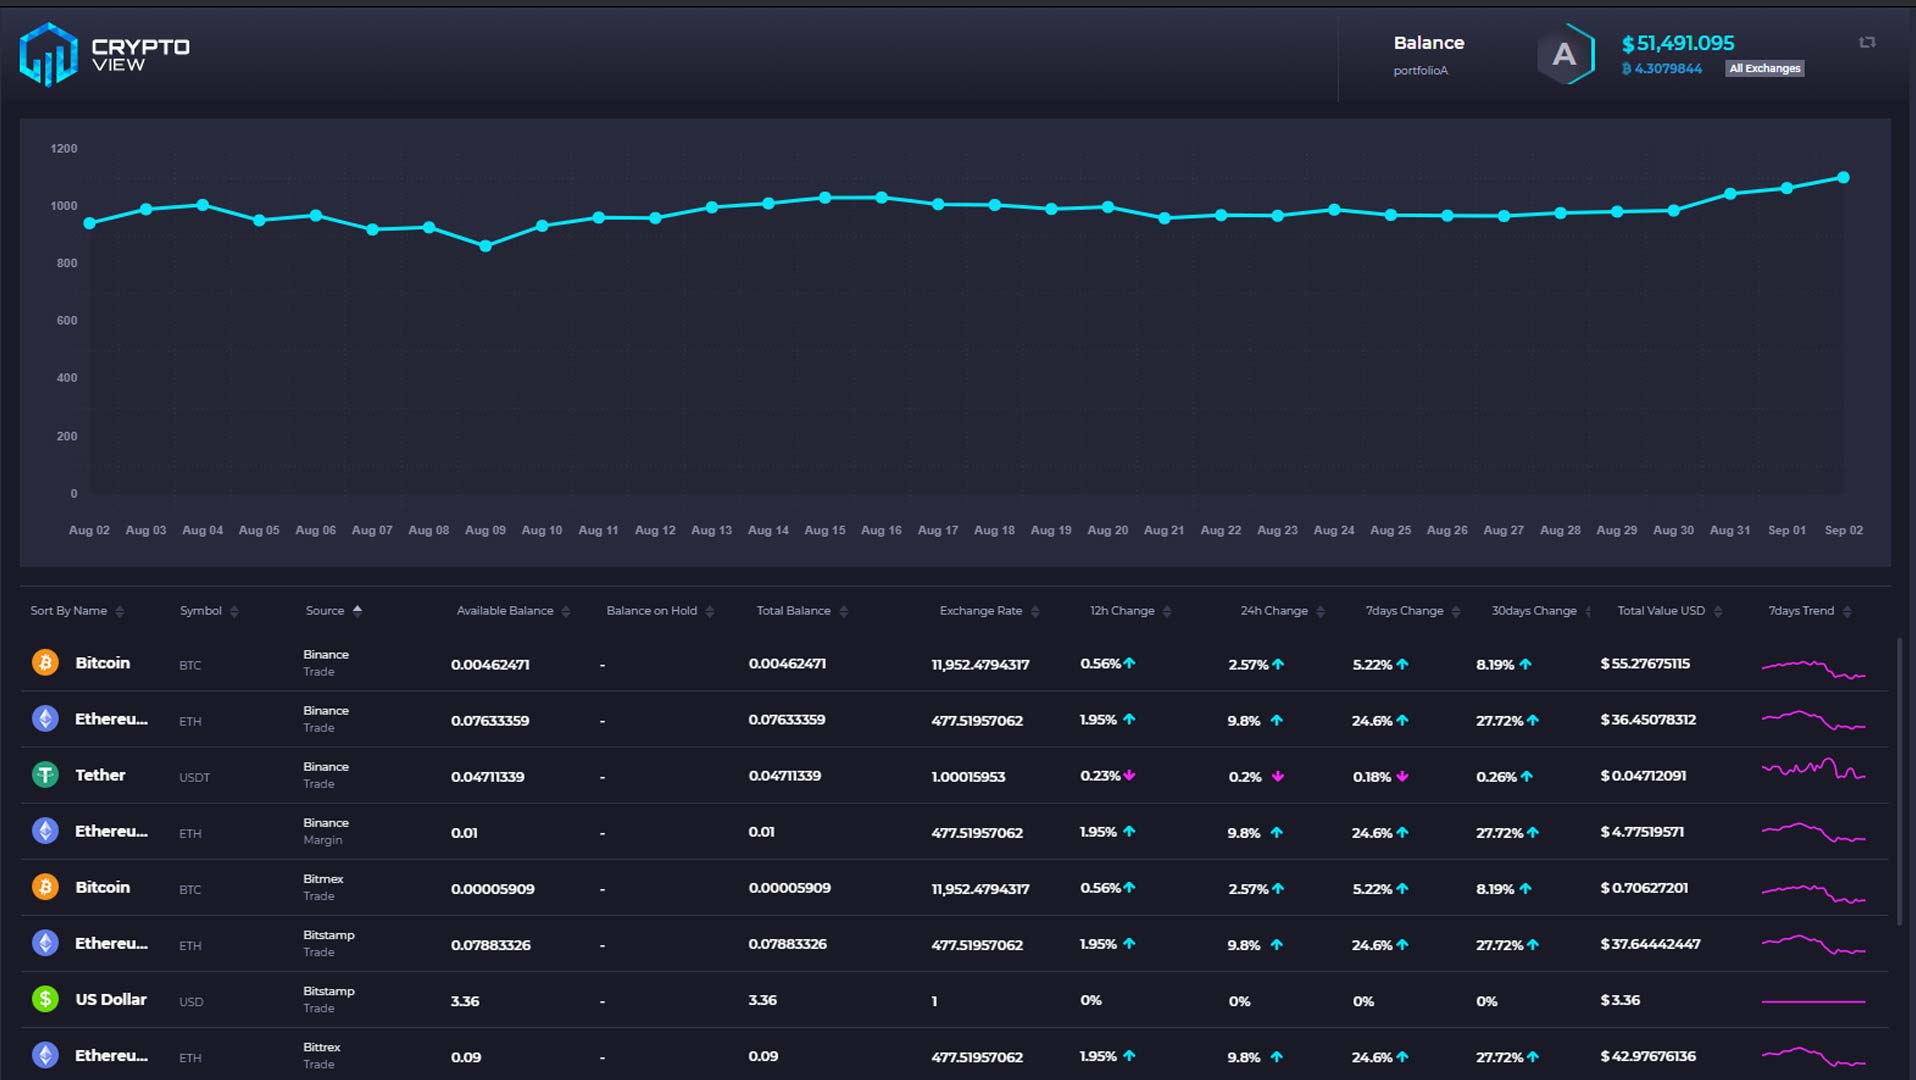1916x1080 pixels.
Task: Click the US Dollar currency icon
Action: pos(45,999)
